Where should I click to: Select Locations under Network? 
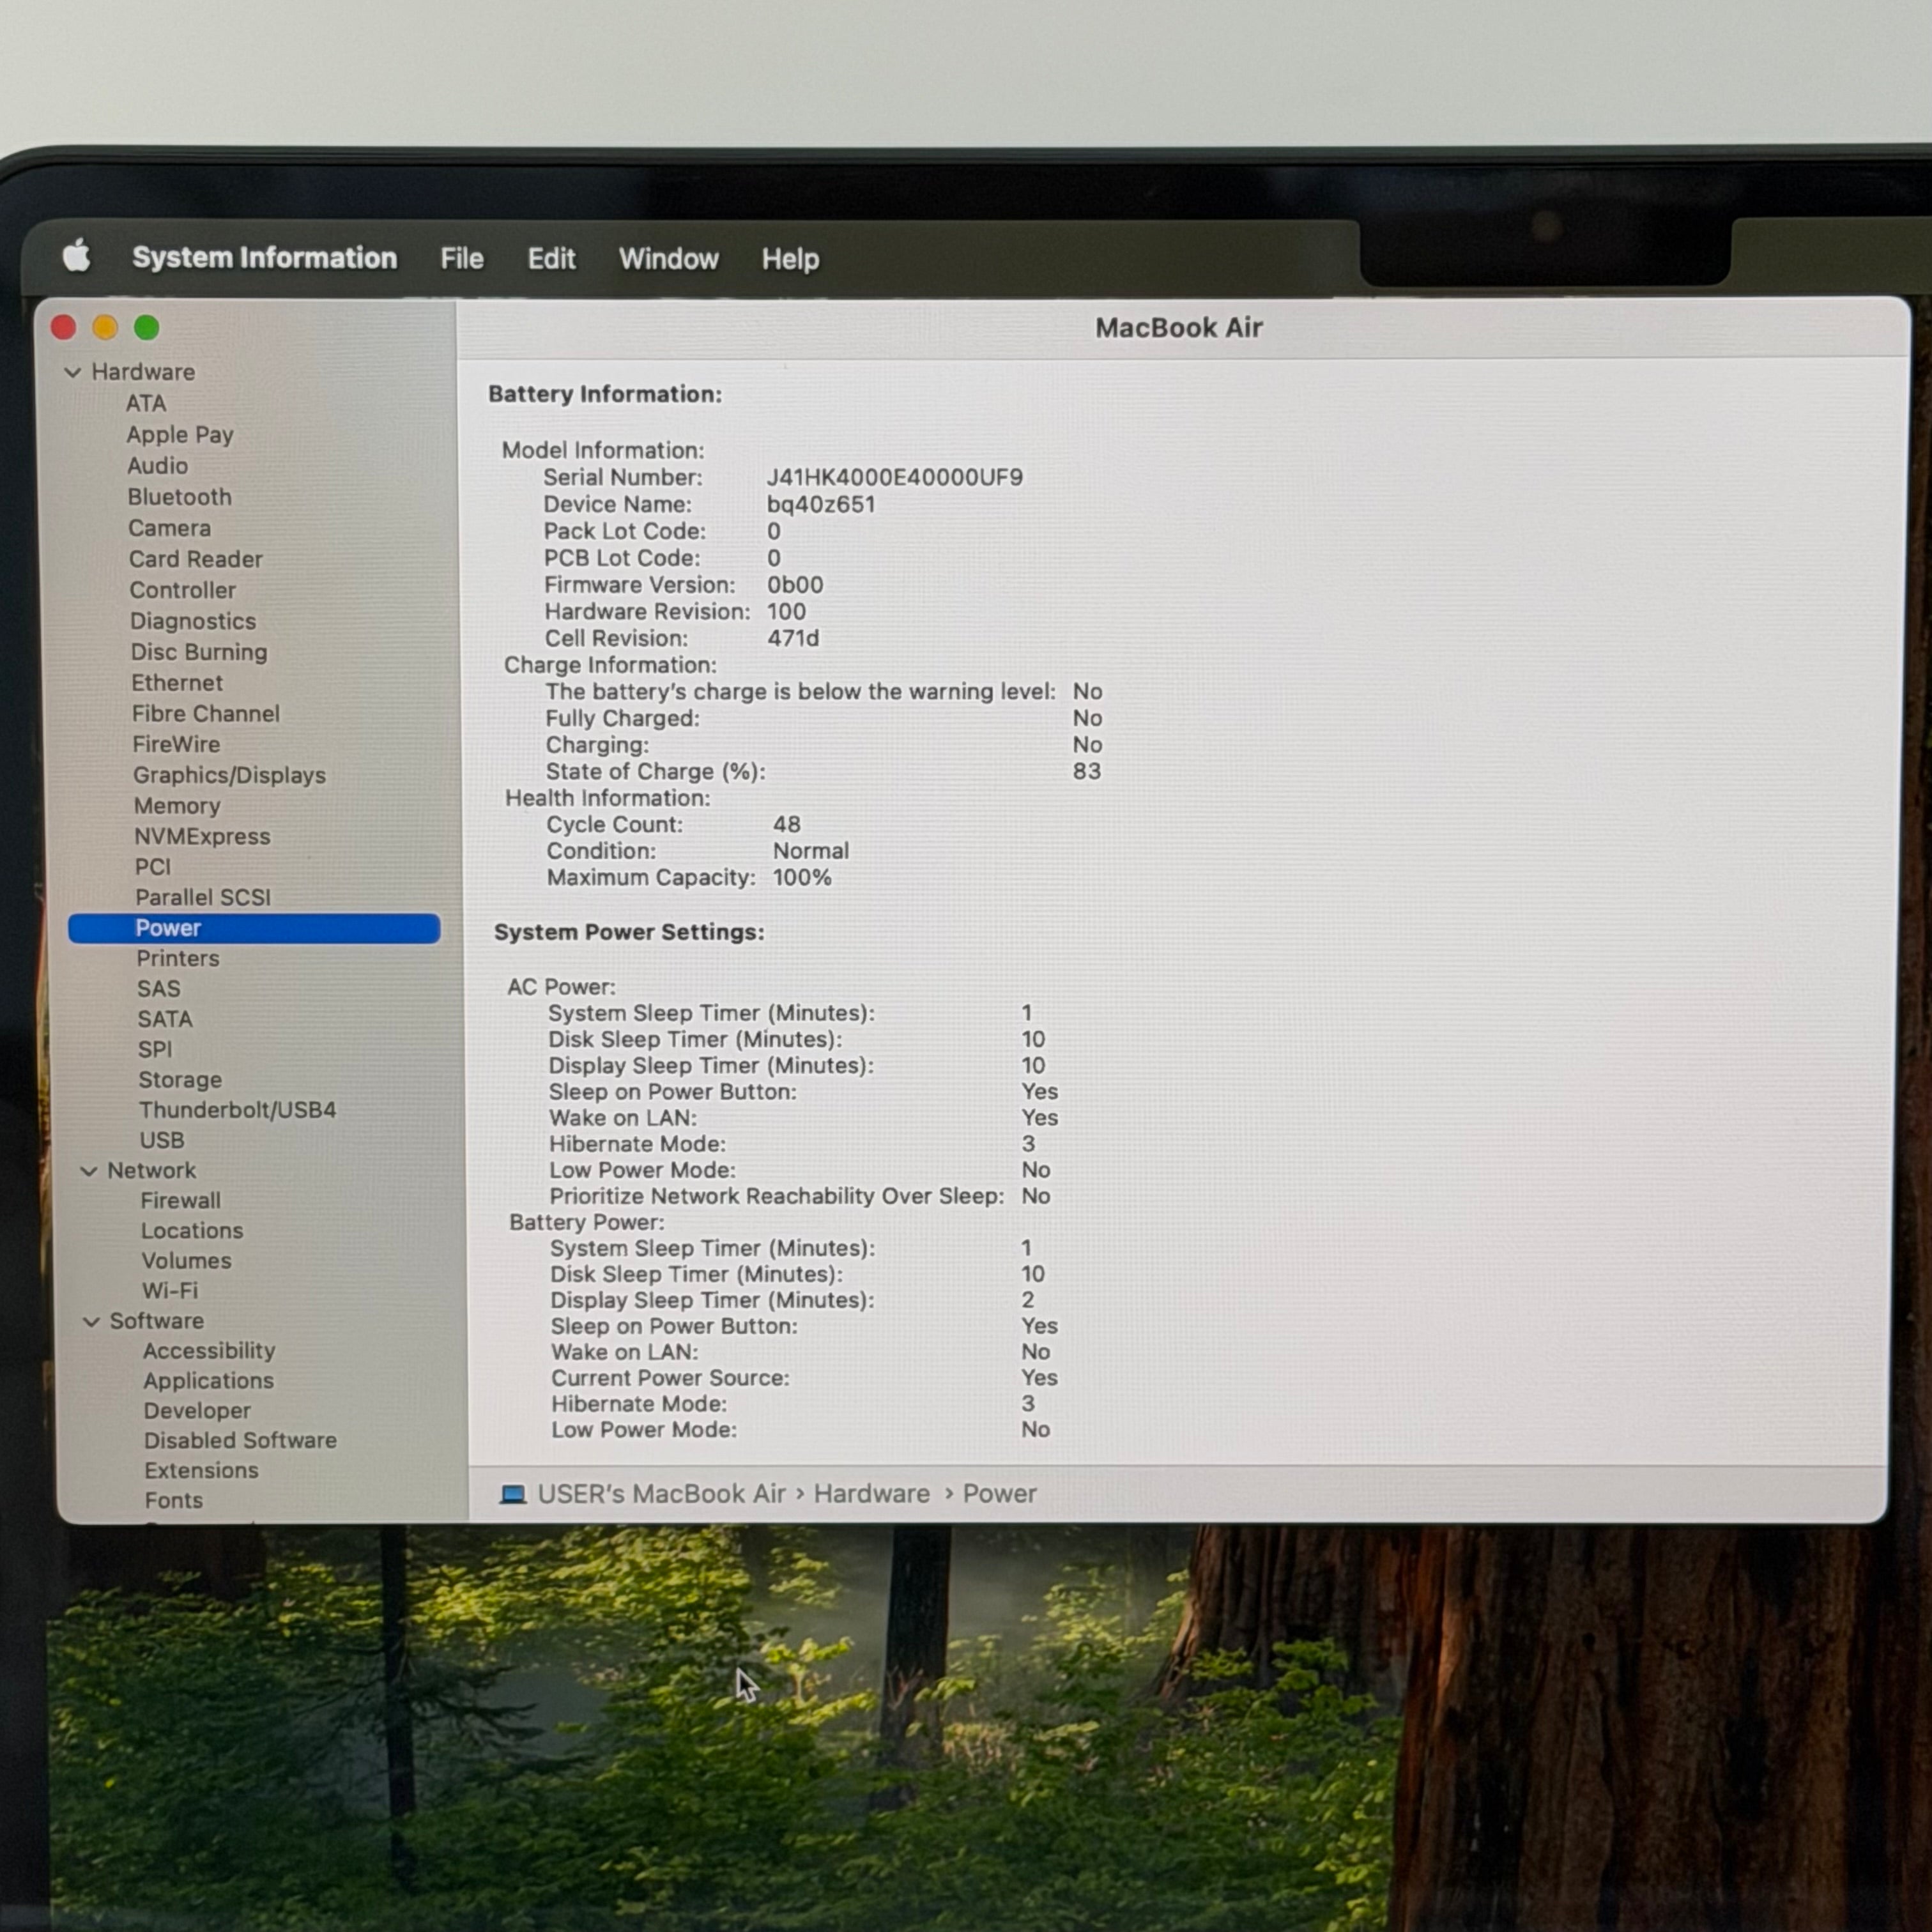click(x=192, y=1231)
